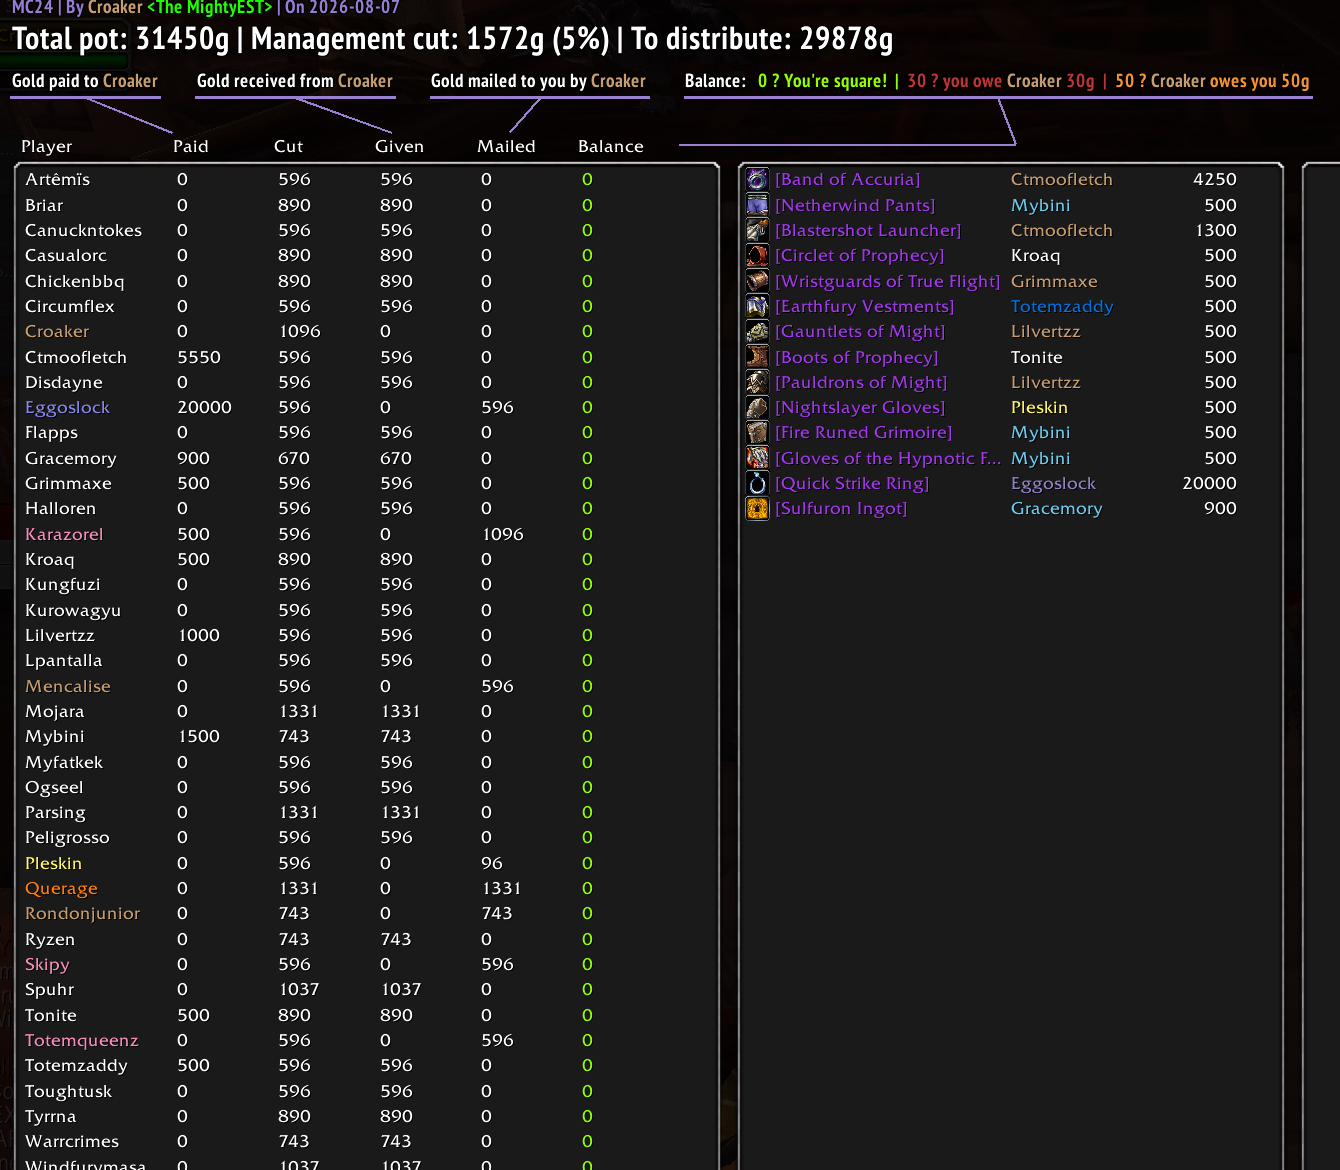Select player Eggoslock in the player list
The height and width of the screenshot is (1170, 1340).
coord(67,407)
